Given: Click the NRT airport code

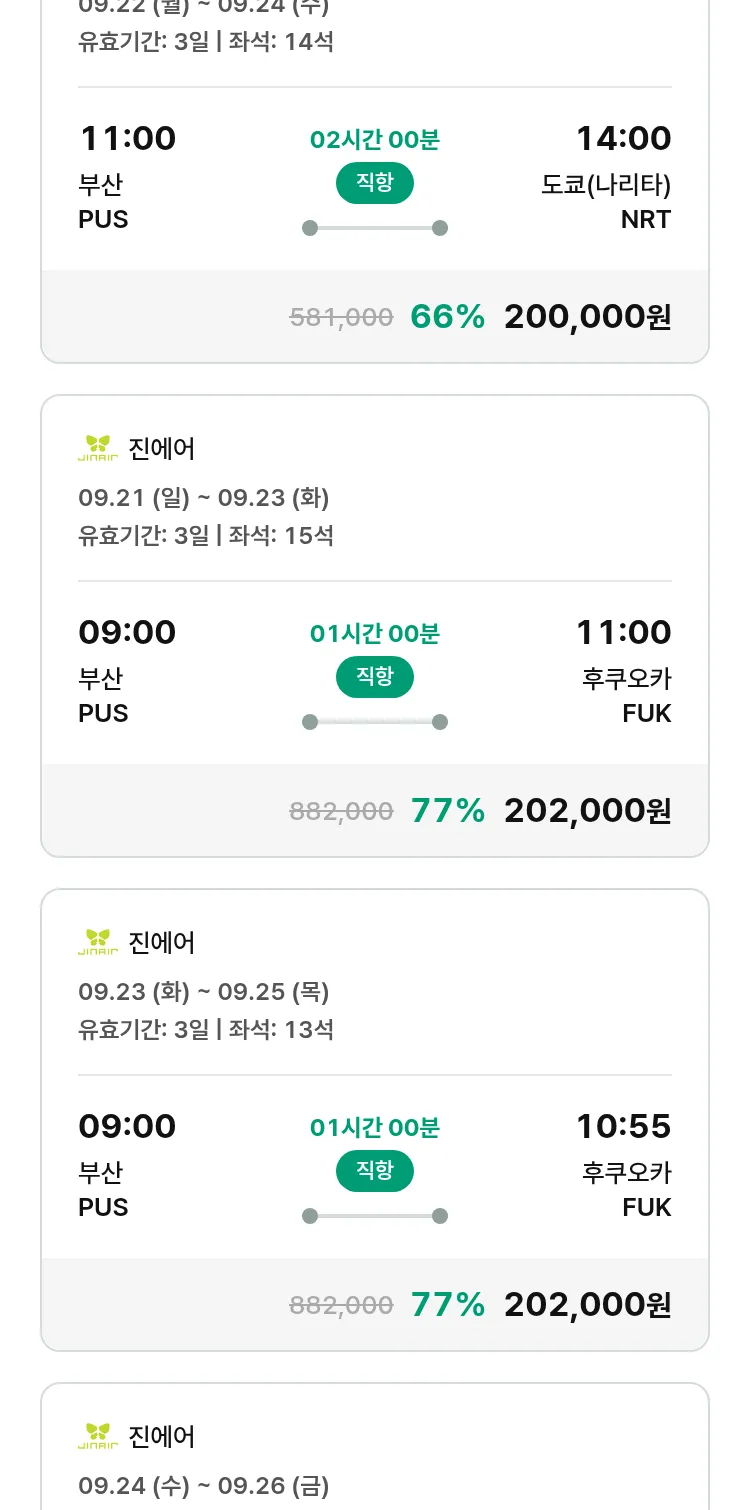Looking at the screenshot, I should tap(645, 219).
